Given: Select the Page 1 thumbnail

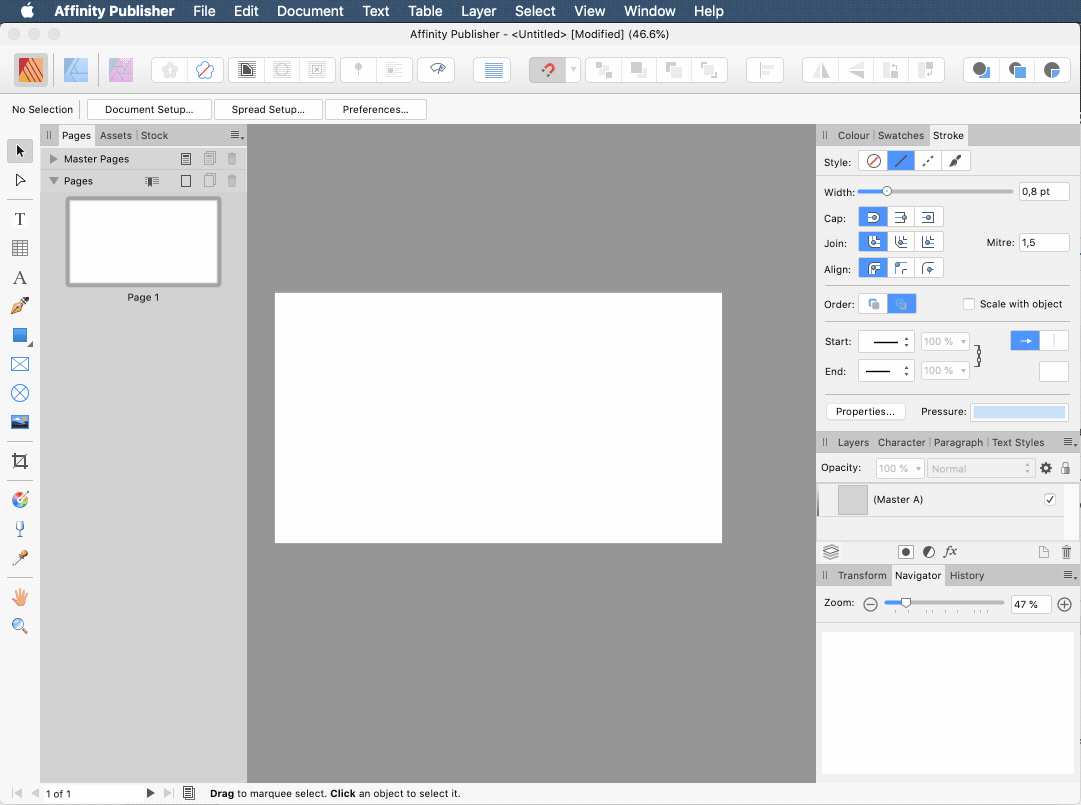Looking at the screenshot, I should tap(143, 241).
